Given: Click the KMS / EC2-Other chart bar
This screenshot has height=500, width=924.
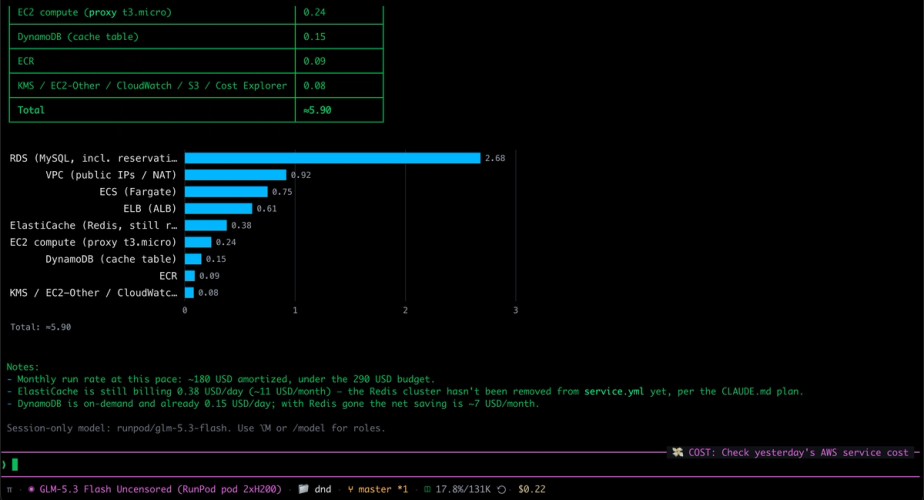Looking at the screenshot, I should pyautogui.click(x=189, y=292).
